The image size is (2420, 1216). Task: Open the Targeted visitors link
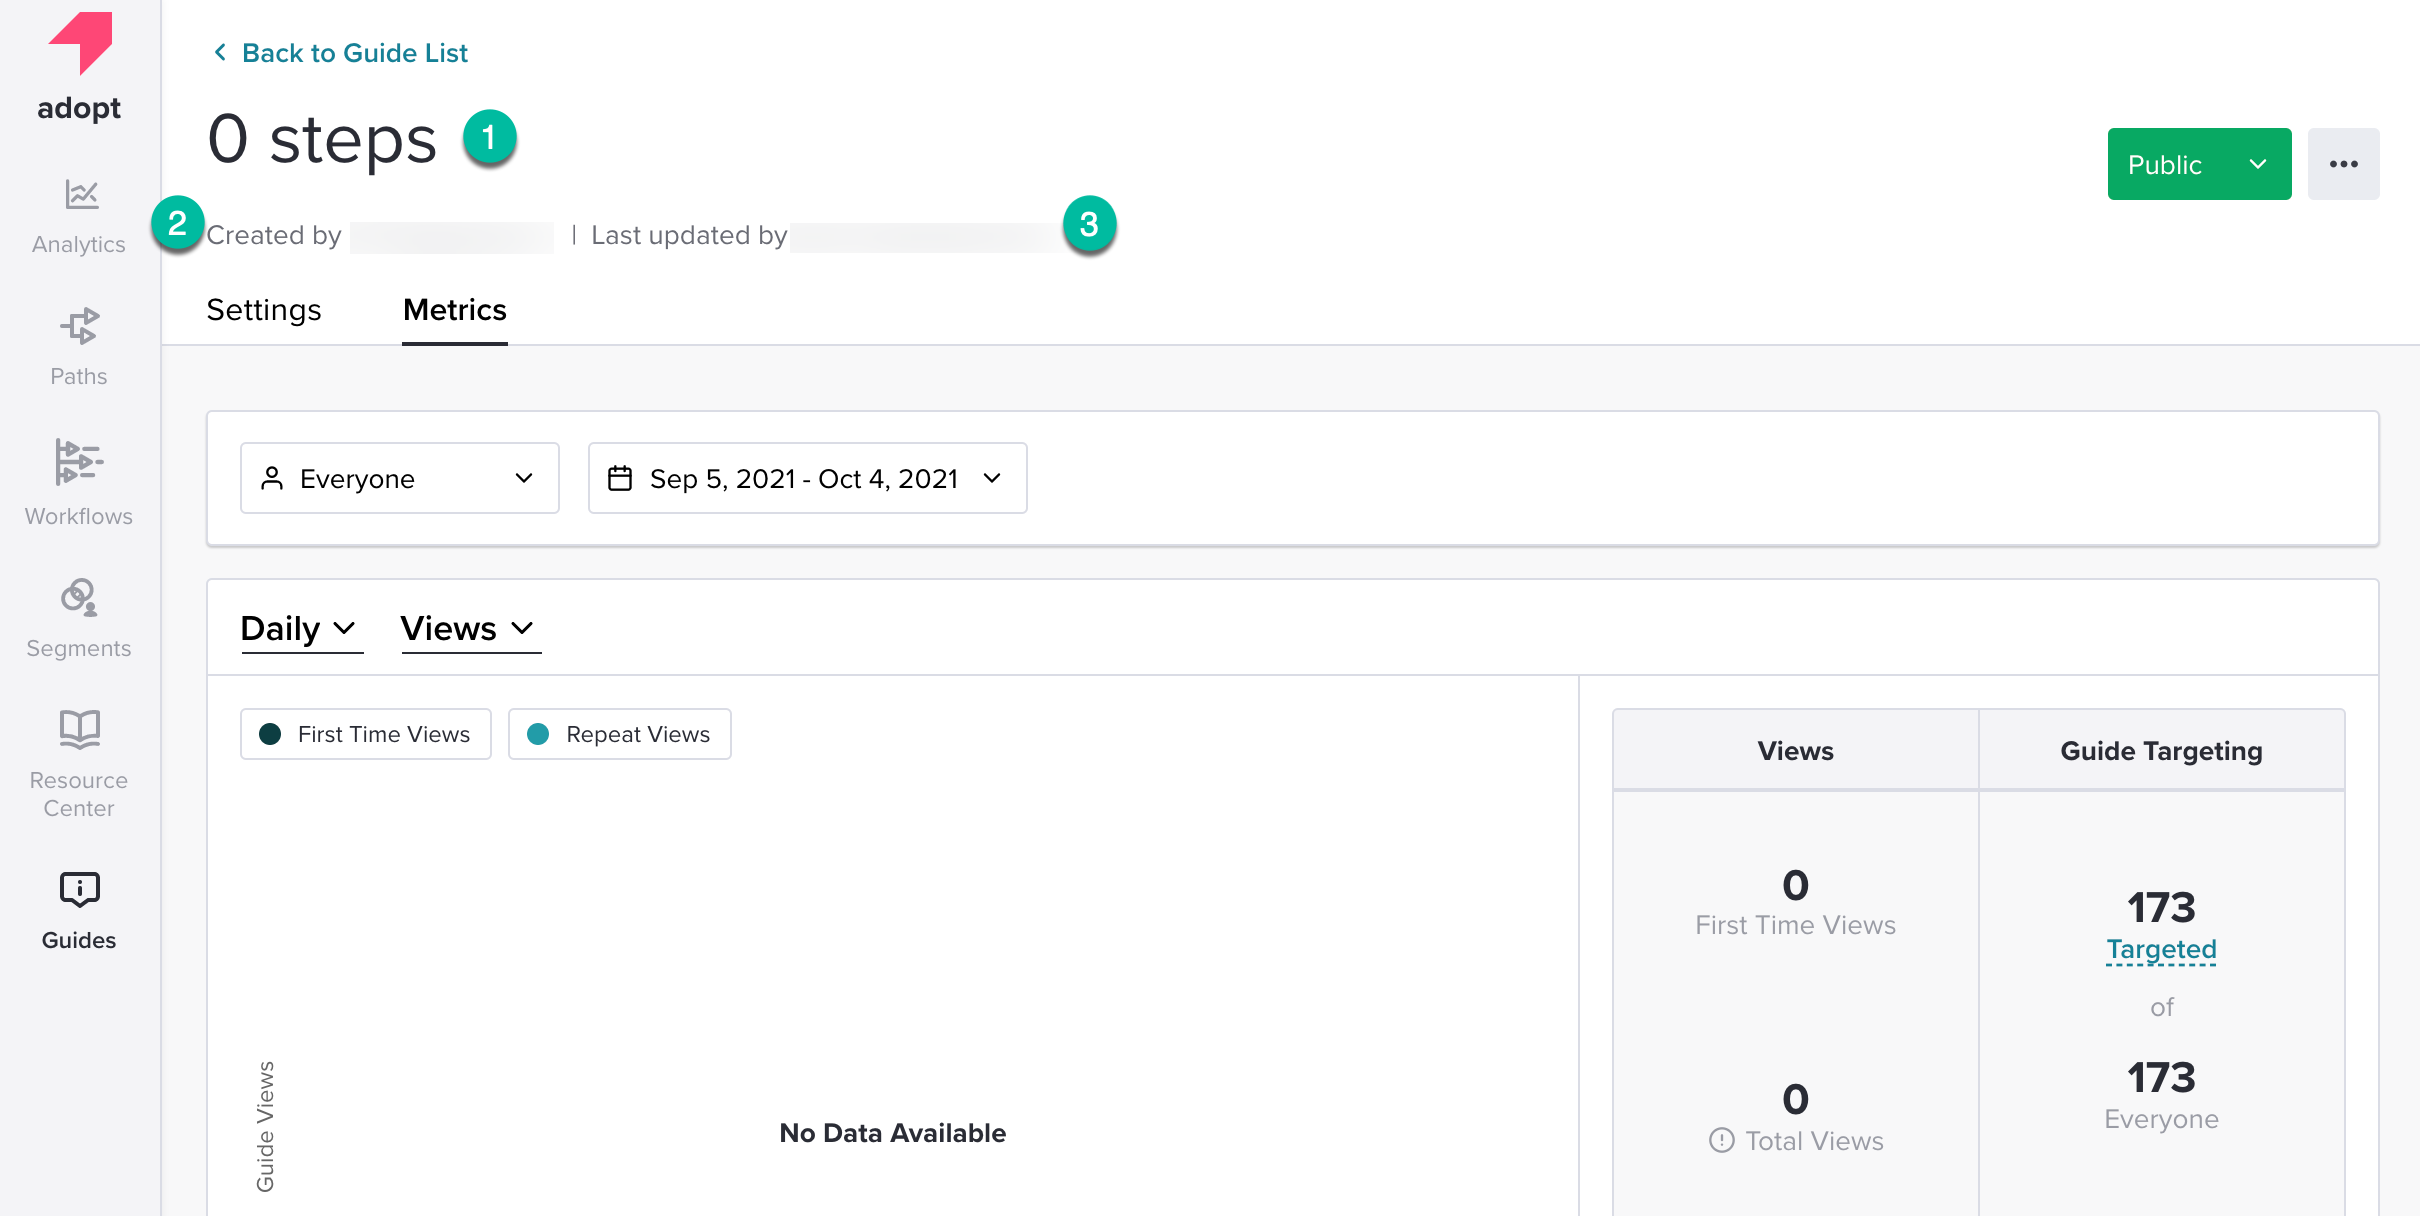pyautogui.click(x=2162, y=949)
